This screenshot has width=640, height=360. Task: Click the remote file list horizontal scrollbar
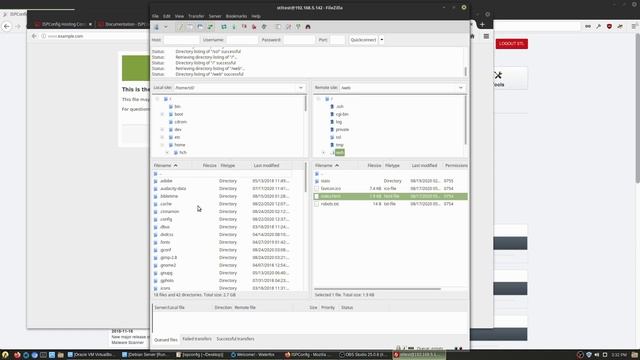[378, 289]
